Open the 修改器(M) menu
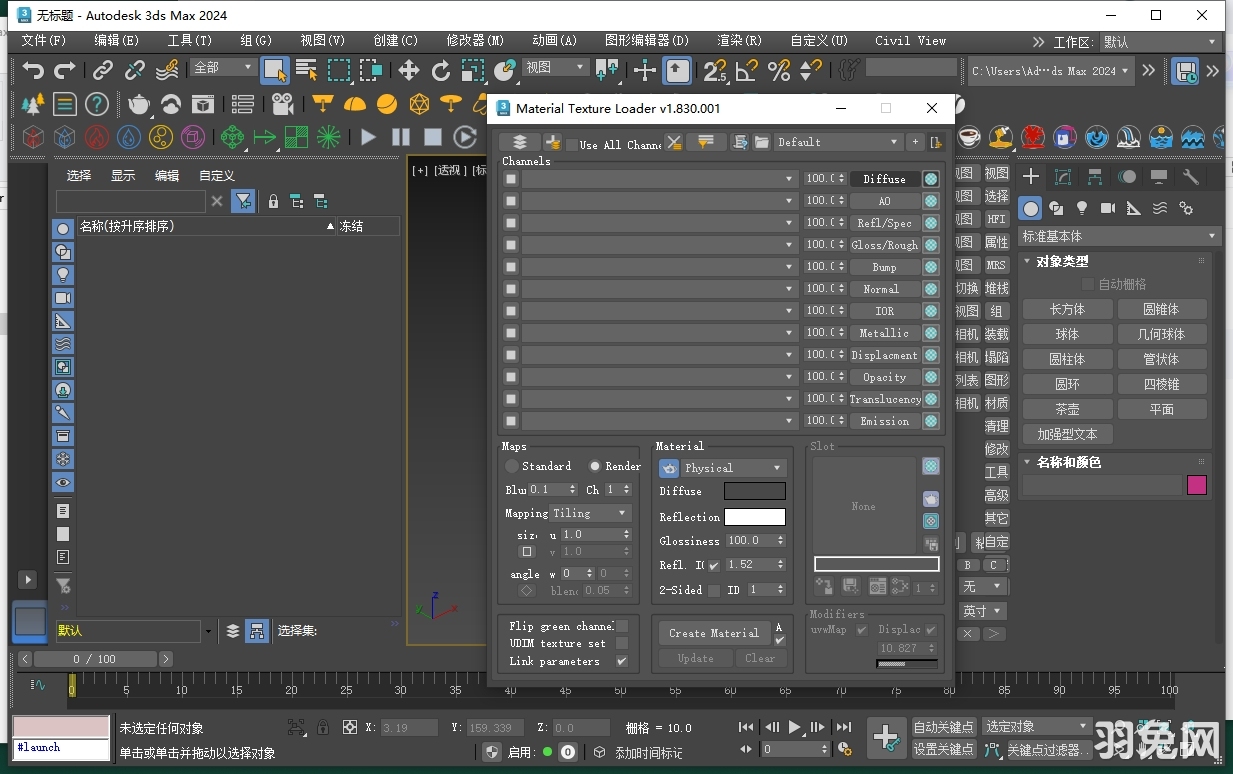This screenshot has width=1233, height=774. (475, 41)
